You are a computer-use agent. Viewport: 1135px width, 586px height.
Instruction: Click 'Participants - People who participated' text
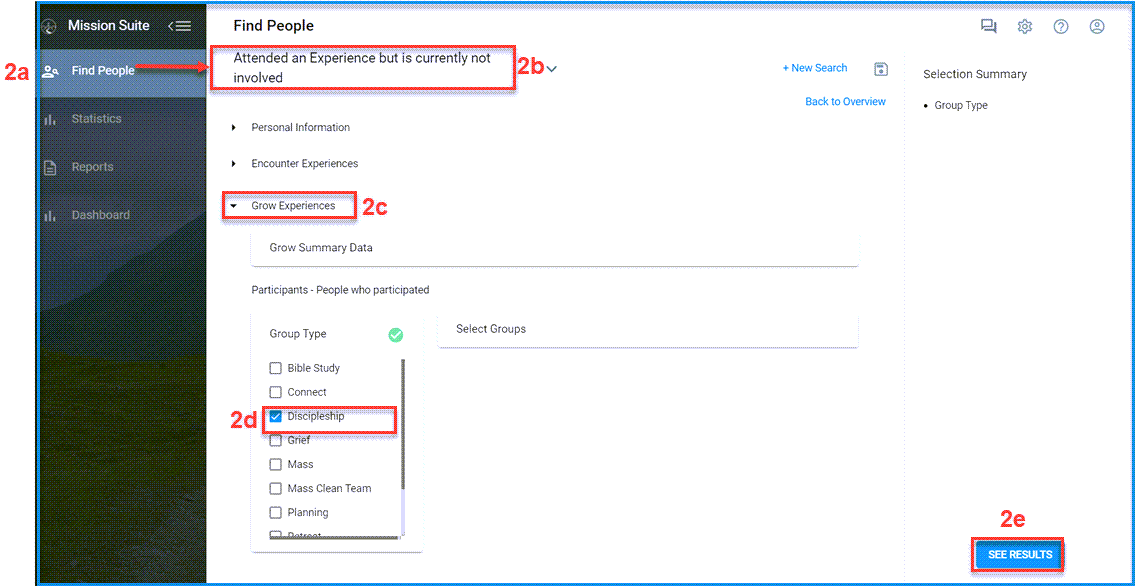point(340,290)
